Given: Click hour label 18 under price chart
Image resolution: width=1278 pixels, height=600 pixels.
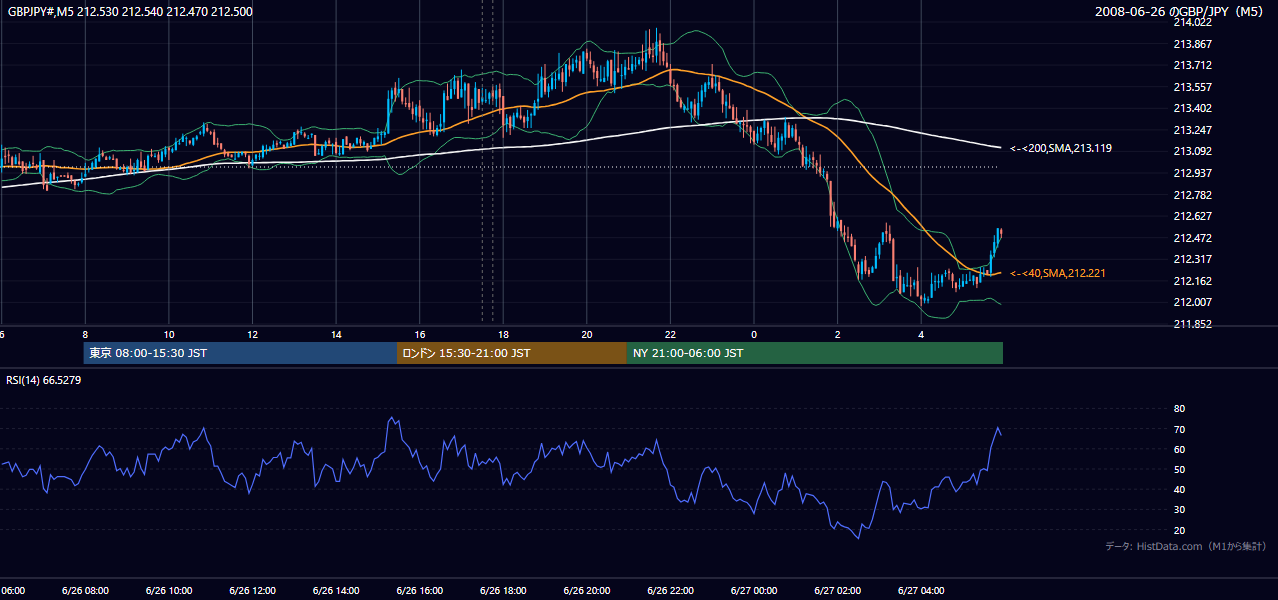Looking at the screenshot, I should pos(503,334).
